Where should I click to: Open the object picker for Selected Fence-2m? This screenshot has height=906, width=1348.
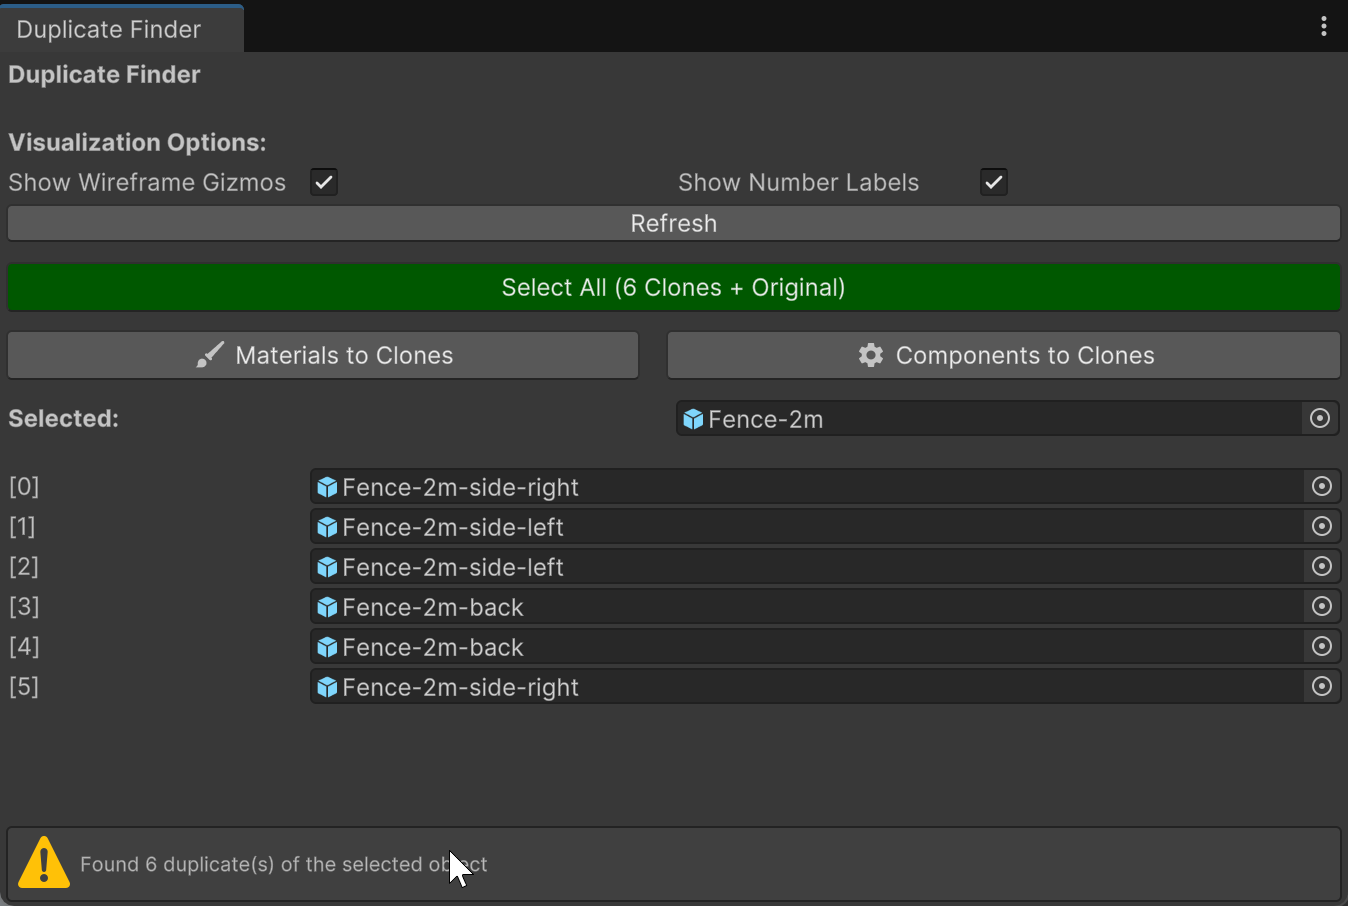point(1320,419)
